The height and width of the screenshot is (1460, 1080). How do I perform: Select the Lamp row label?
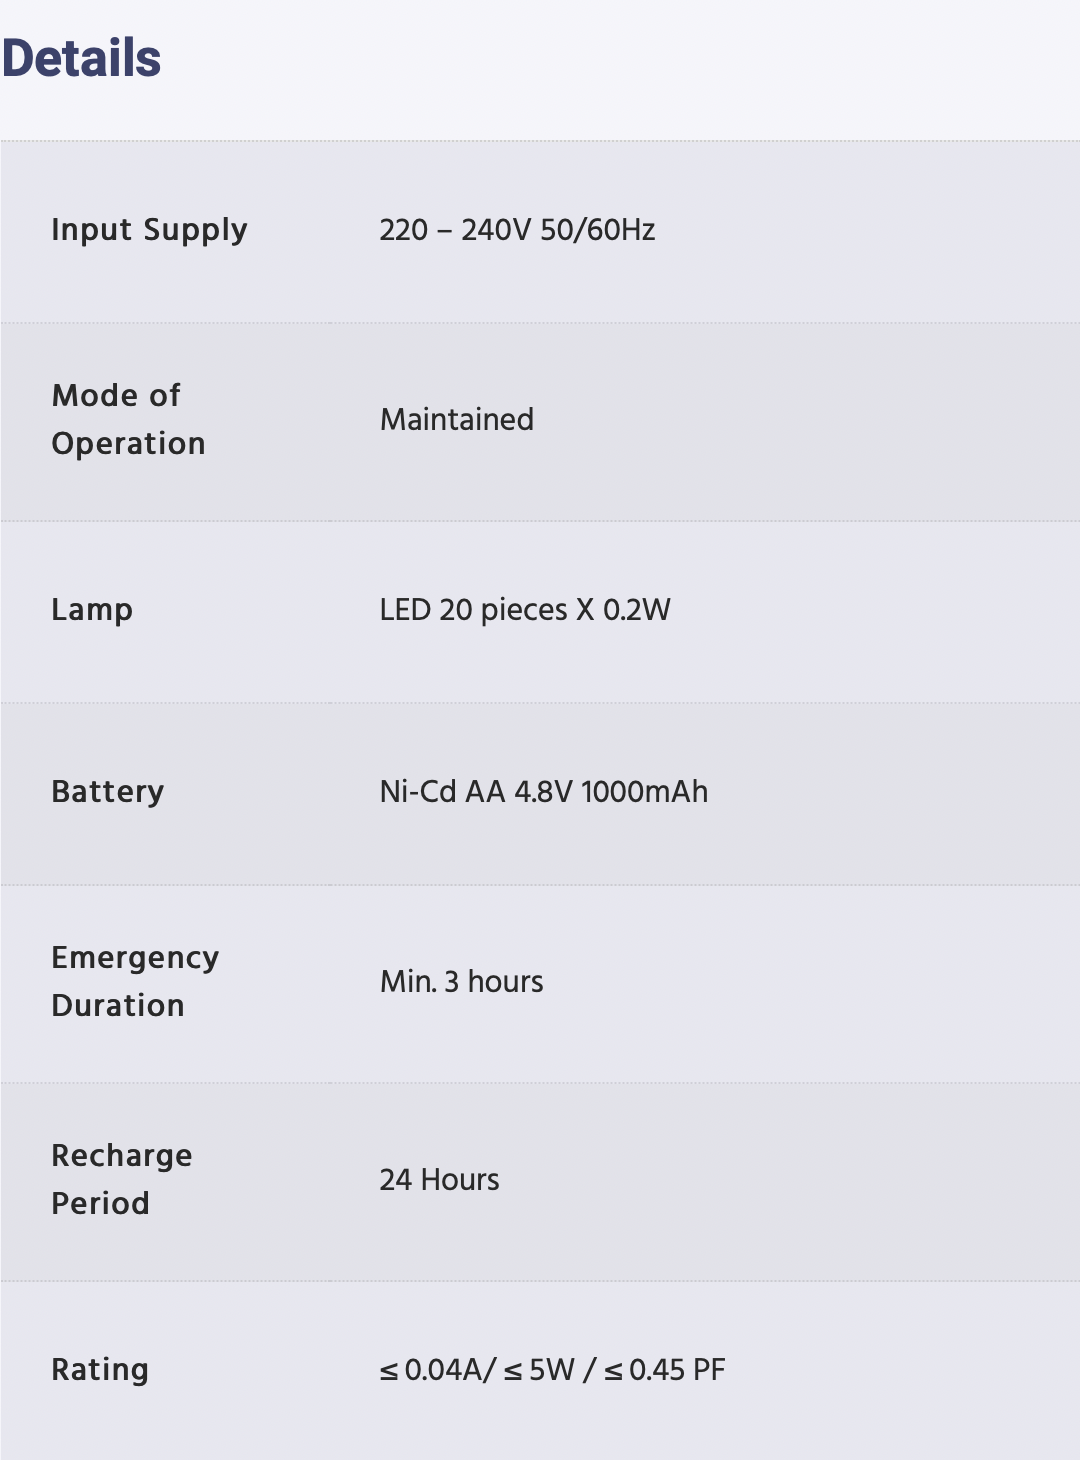(92, 610)
